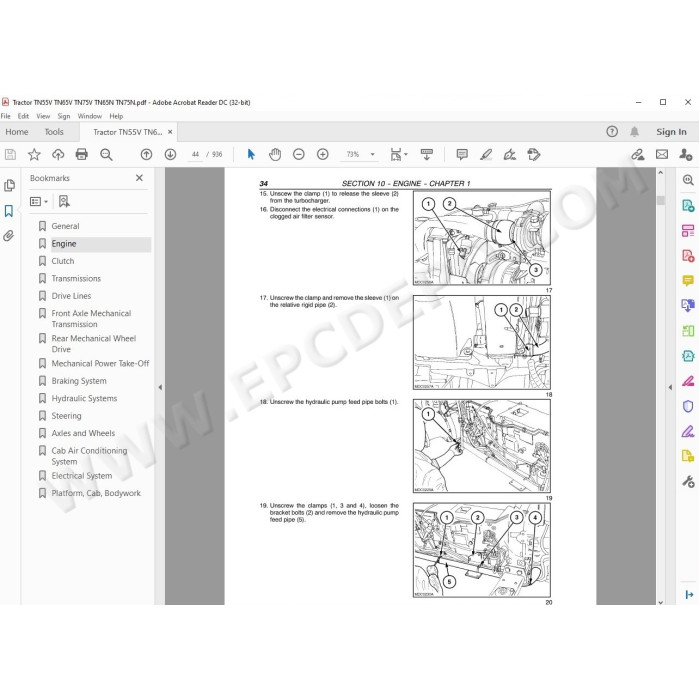This screenshot has width=700, height=700.
Task: Collapse the left navigation pane arrow
Action: 160,387
